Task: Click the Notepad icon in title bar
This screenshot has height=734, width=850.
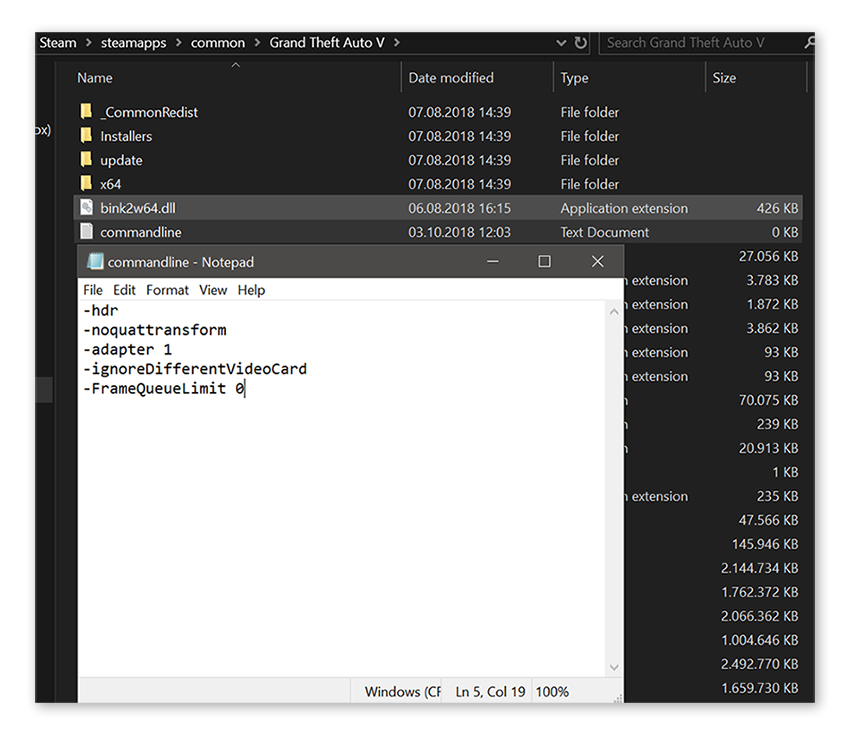Action: point(95,262)
